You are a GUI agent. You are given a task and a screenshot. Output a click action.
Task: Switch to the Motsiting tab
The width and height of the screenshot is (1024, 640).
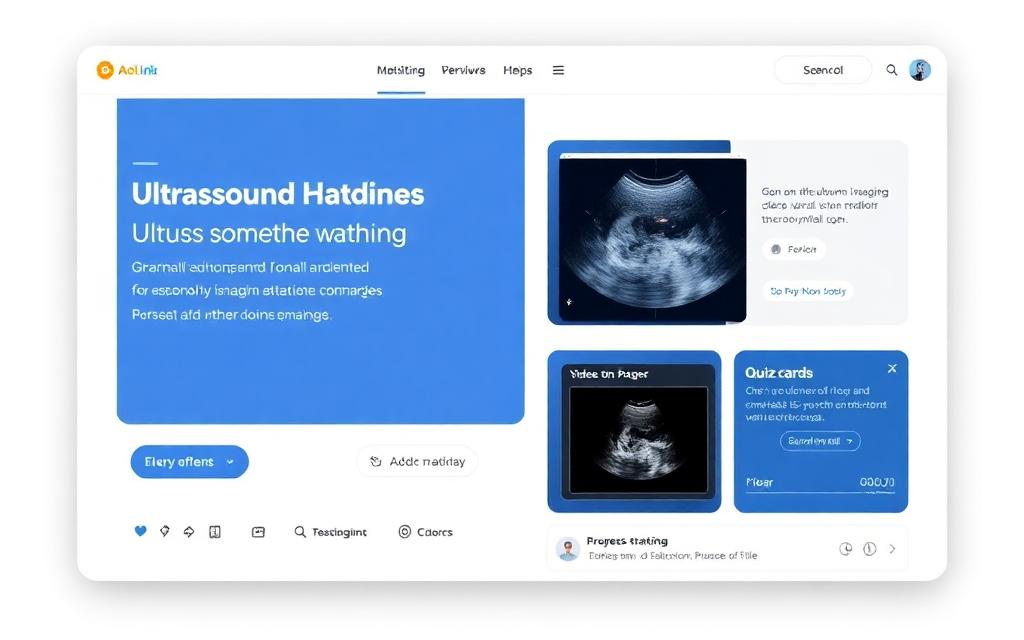401,71
